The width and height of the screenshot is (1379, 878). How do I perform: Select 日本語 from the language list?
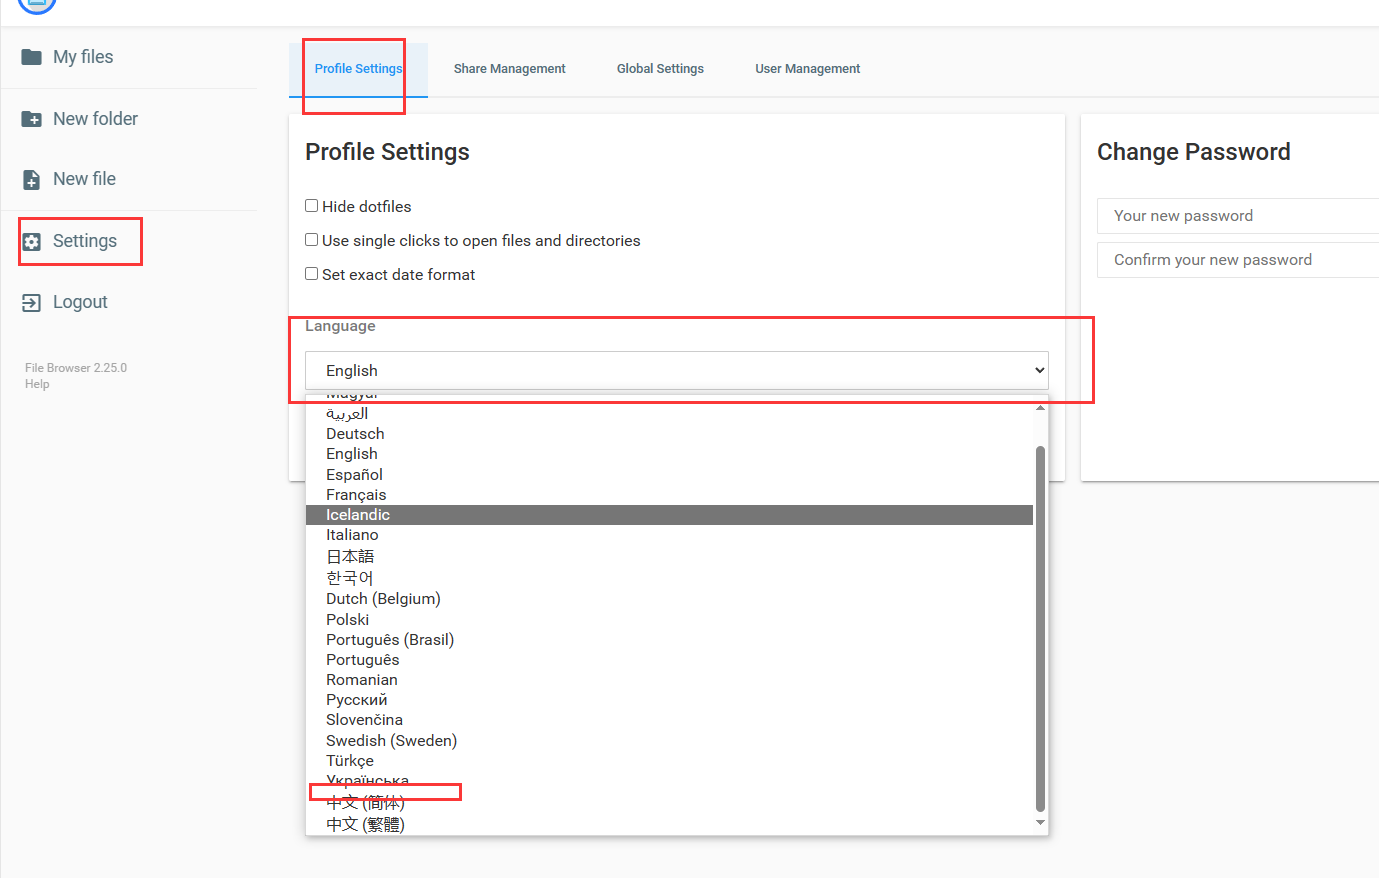[x=669, y=556]
